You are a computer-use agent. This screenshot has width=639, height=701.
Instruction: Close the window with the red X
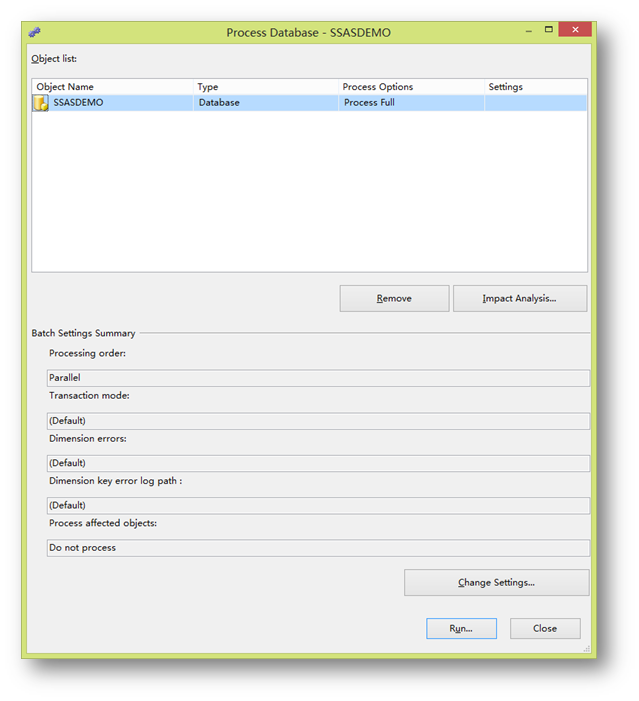click(x=575, y=30)
